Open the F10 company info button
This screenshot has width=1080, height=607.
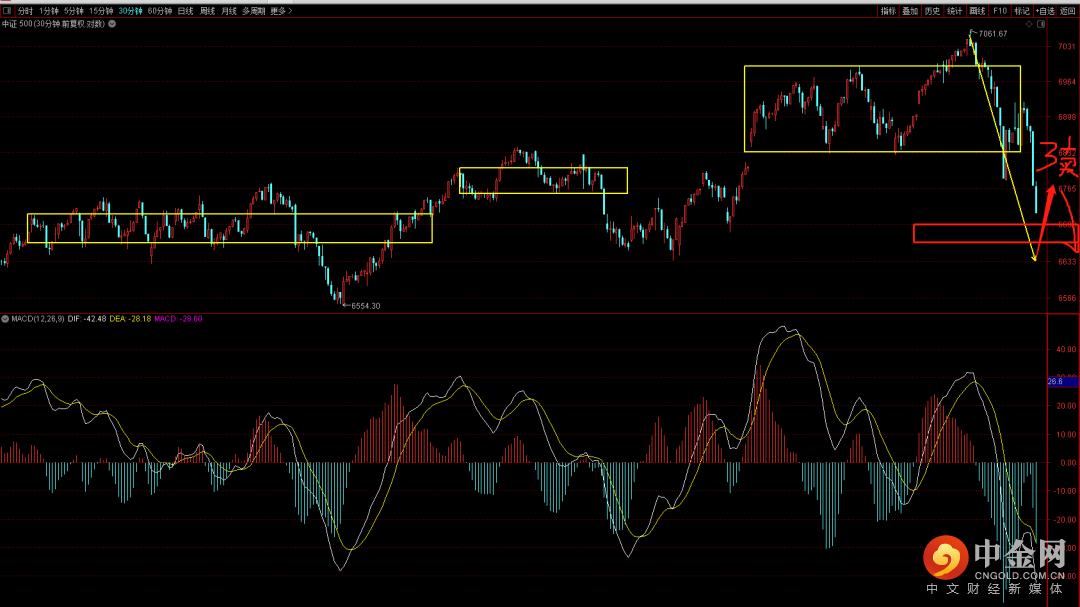coord(999,11)
